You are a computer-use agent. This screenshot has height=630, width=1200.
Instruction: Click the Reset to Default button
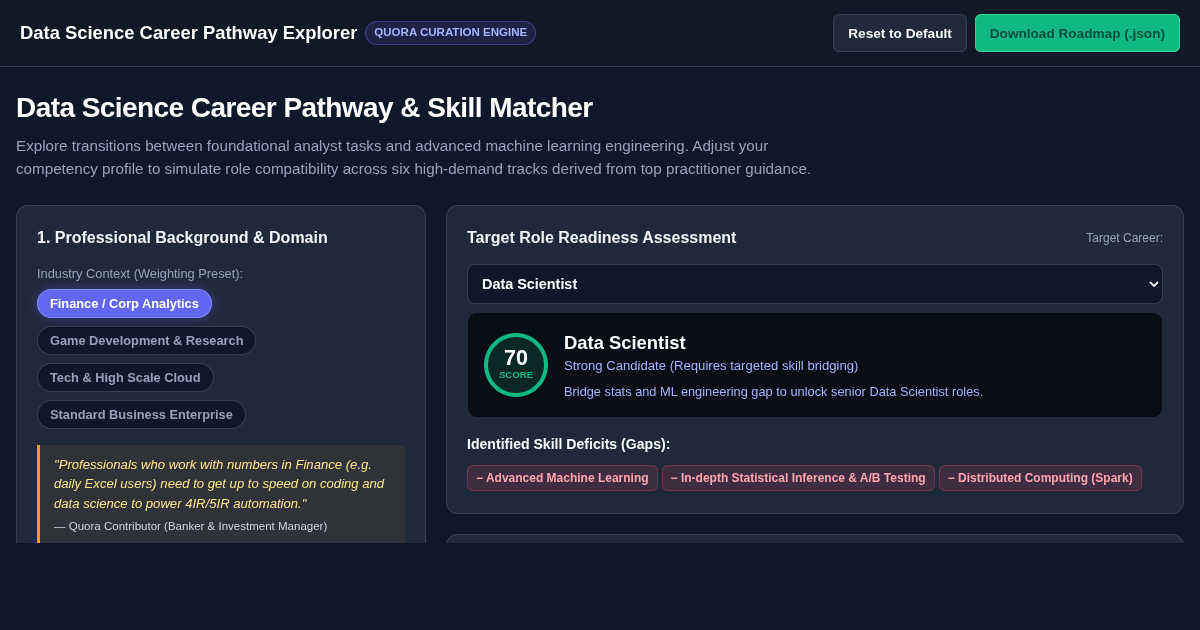[900, 33]
